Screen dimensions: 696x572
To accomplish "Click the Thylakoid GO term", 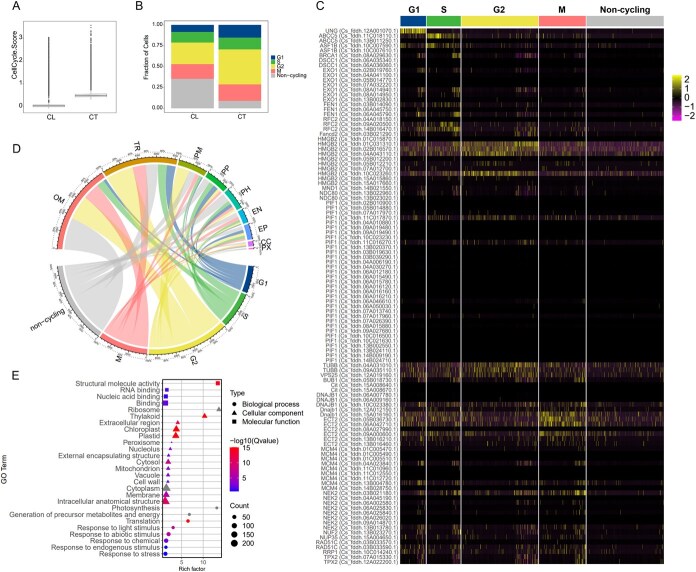I will 146,416.
